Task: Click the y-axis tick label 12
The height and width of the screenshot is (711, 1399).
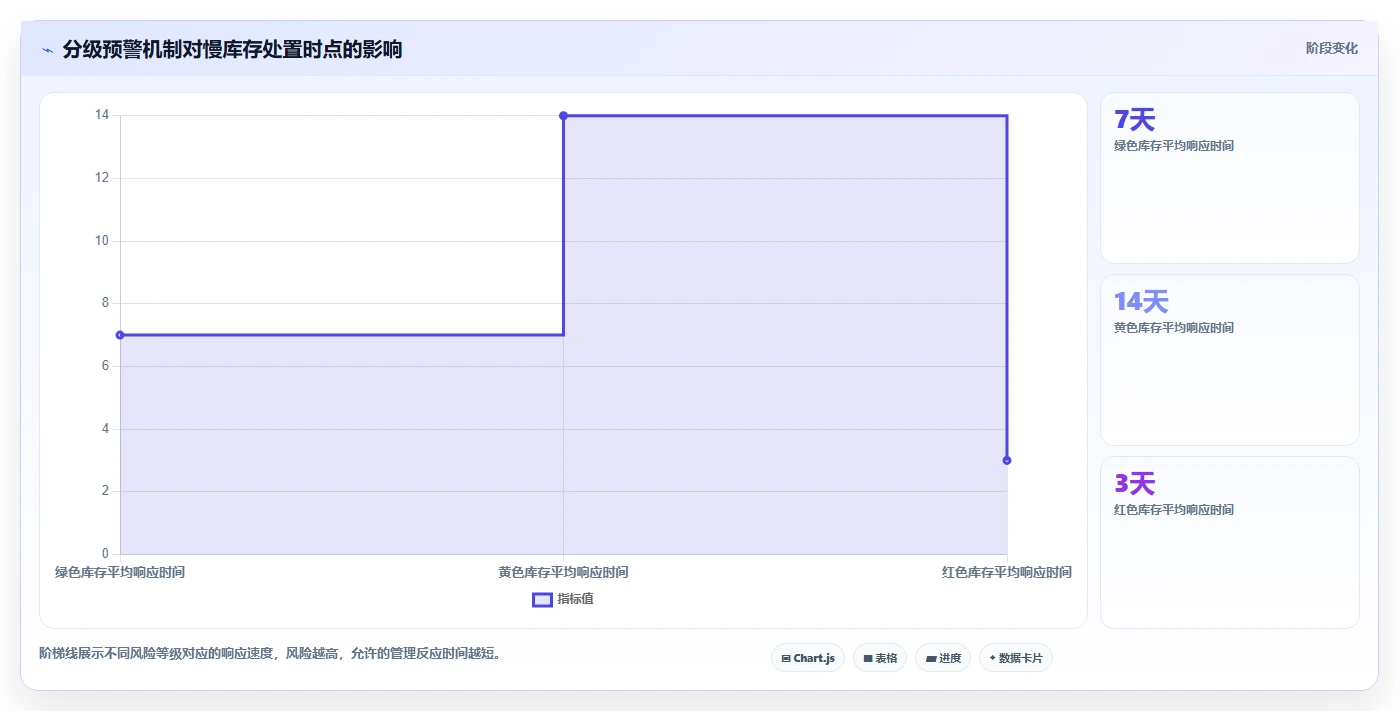Action: (102, 178)
